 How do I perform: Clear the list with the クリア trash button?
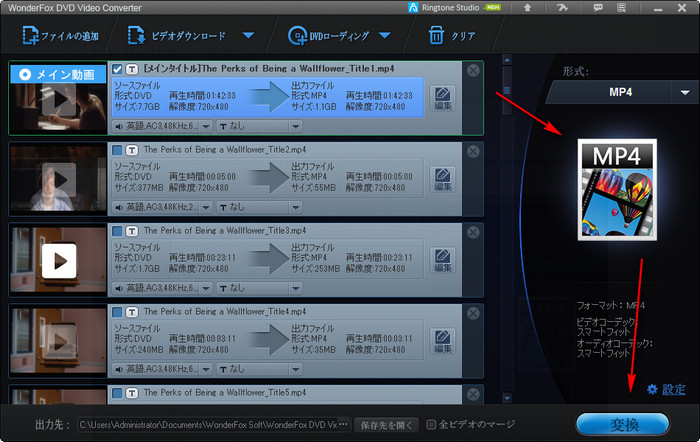pyautogui.click(x=452, y=35)
